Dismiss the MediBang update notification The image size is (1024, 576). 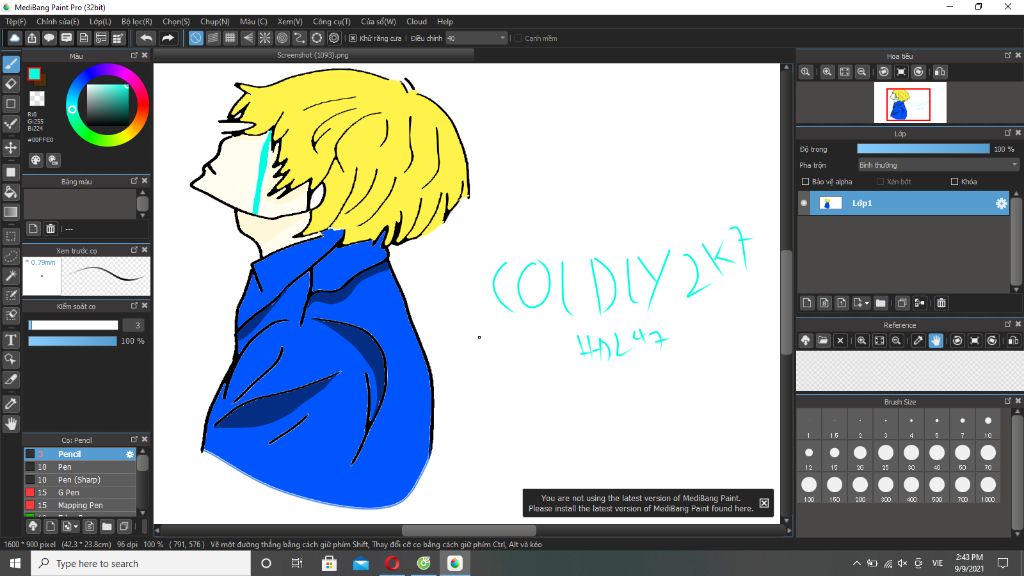point(764,503)
